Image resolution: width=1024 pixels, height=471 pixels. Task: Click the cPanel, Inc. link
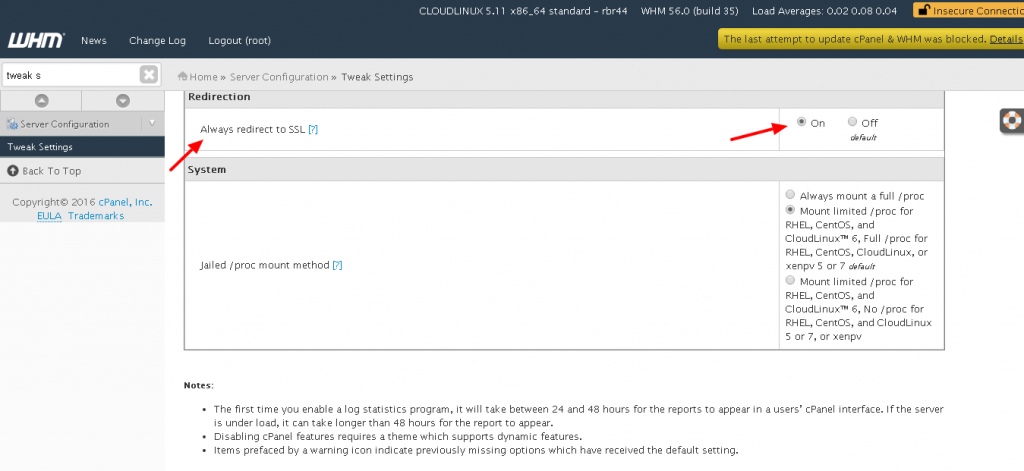pos(125,203)
